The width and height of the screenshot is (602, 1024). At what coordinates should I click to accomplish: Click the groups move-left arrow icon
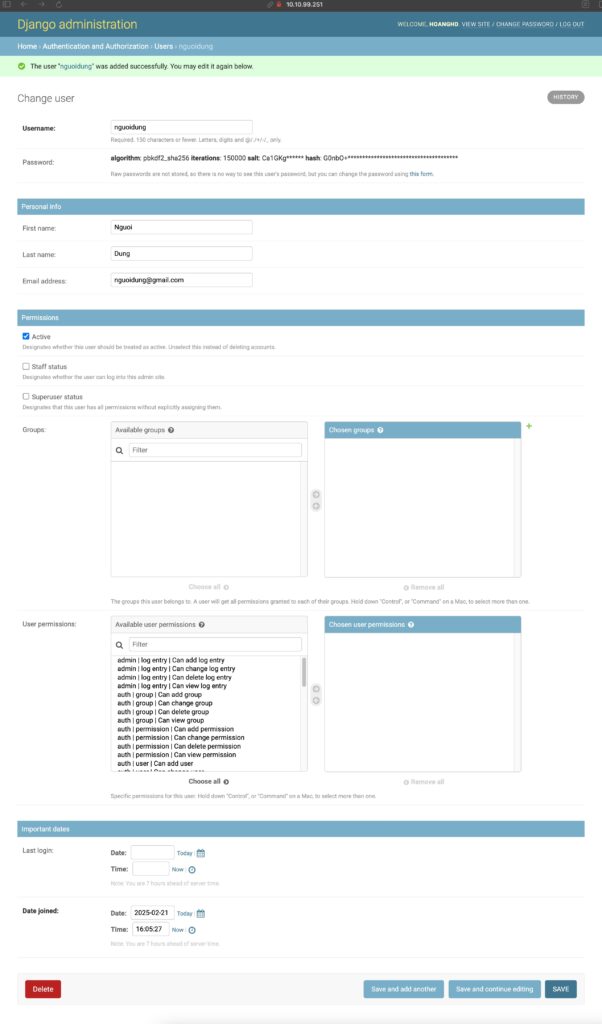click(x=316, y=506)
